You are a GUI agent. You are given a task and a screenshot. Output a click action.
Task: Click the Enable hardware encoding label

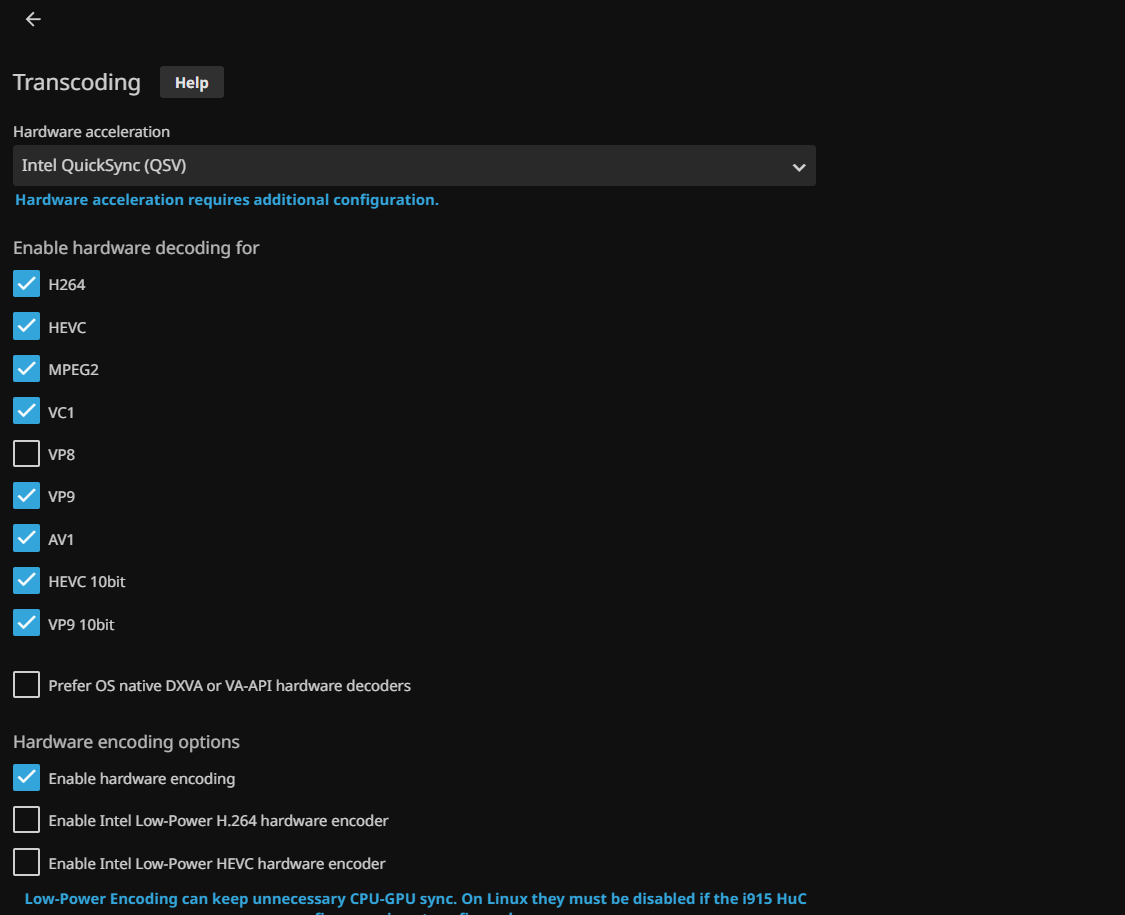(142, 778)
